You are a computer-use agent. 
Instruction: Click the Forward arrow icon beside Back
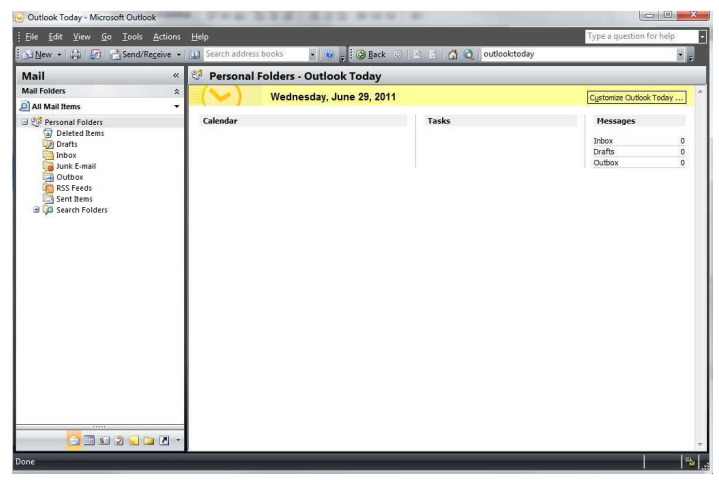tap(398, 55)
